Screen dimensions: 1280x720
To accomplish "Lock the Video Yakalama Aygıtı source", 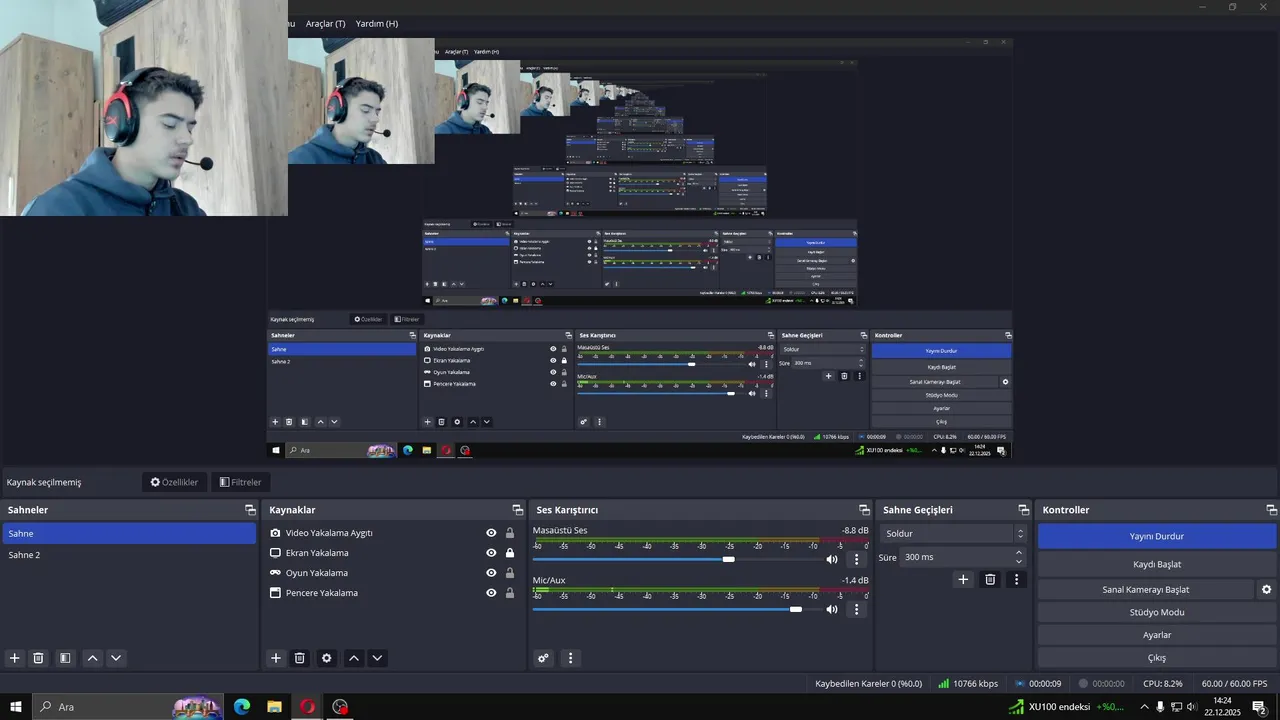I will tap(510, 533).
